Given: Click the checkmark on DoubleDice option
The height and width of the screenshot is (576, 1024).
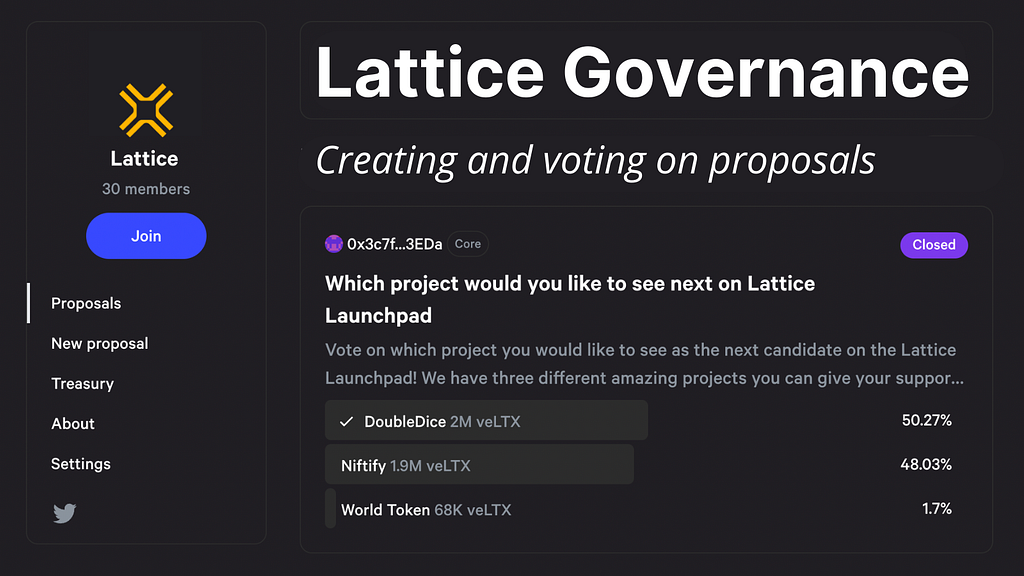Looking at the screenshot, I should [x=346, y=422].
